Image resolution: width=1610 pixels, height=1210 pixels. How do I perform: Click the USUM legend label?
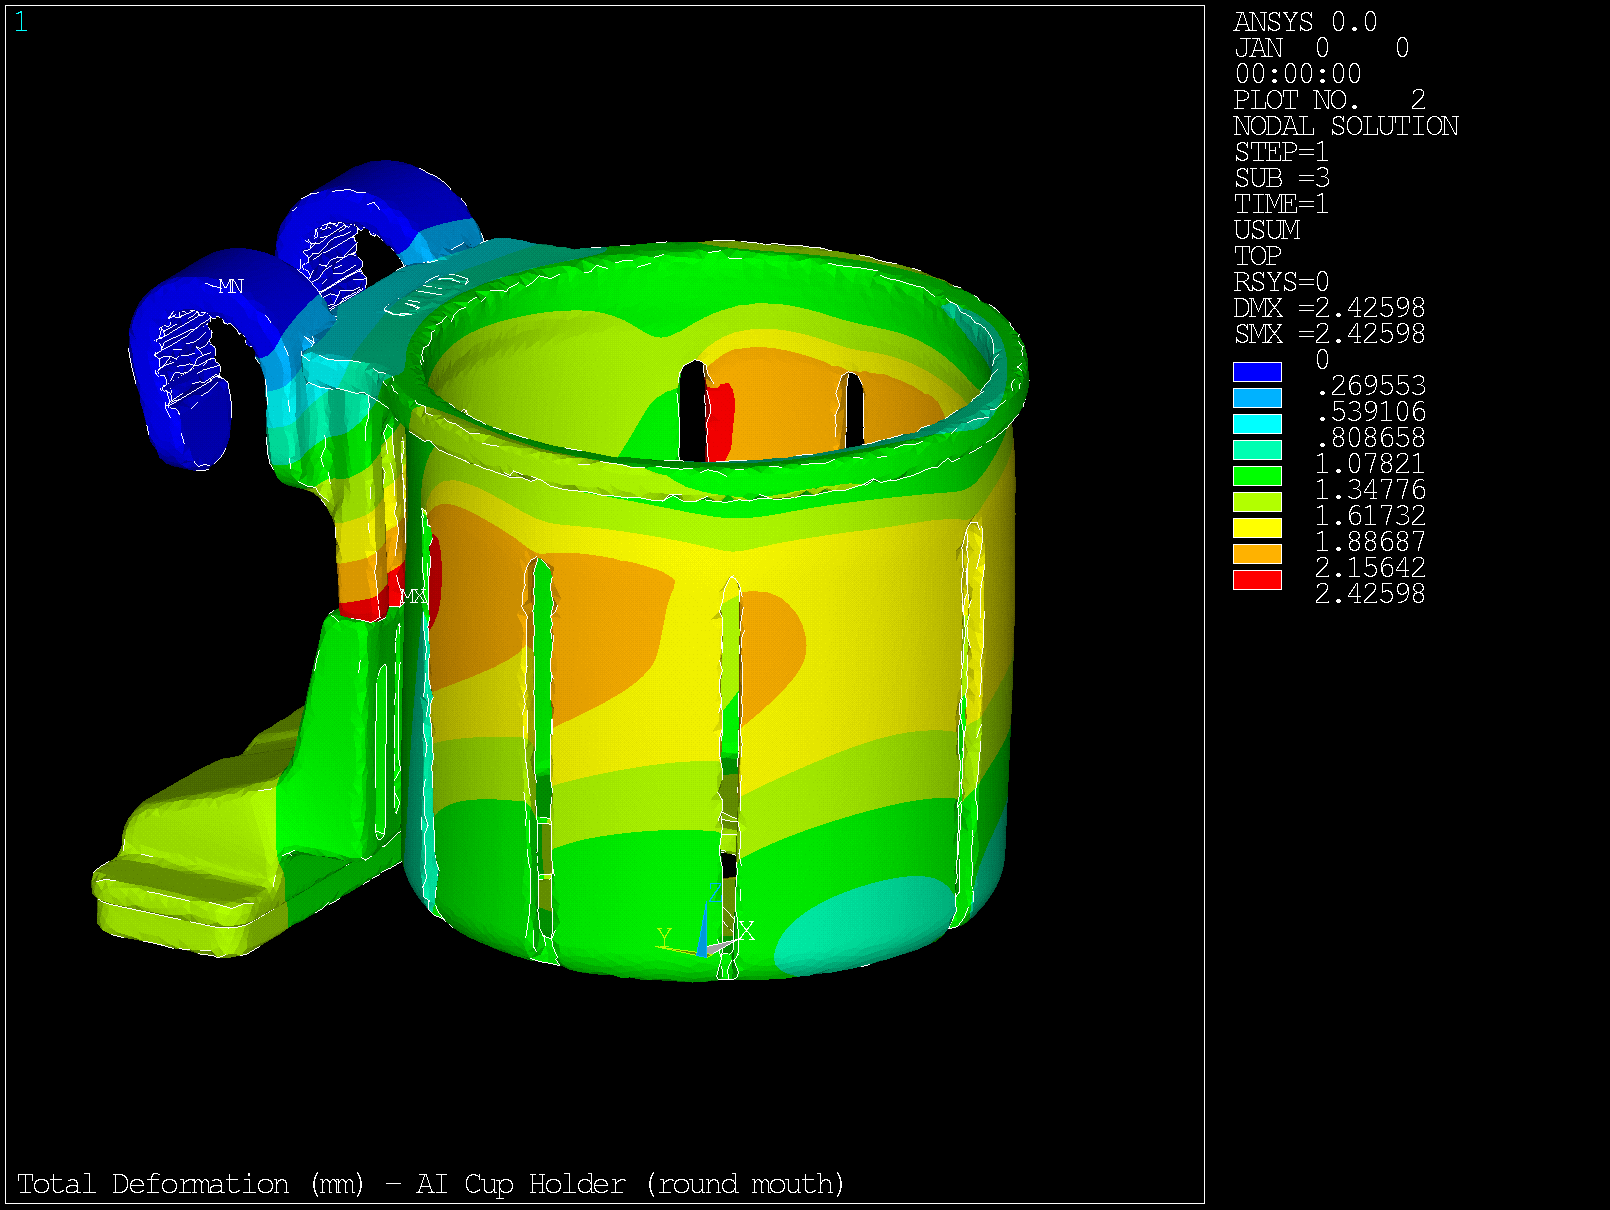pos(1267,230)
